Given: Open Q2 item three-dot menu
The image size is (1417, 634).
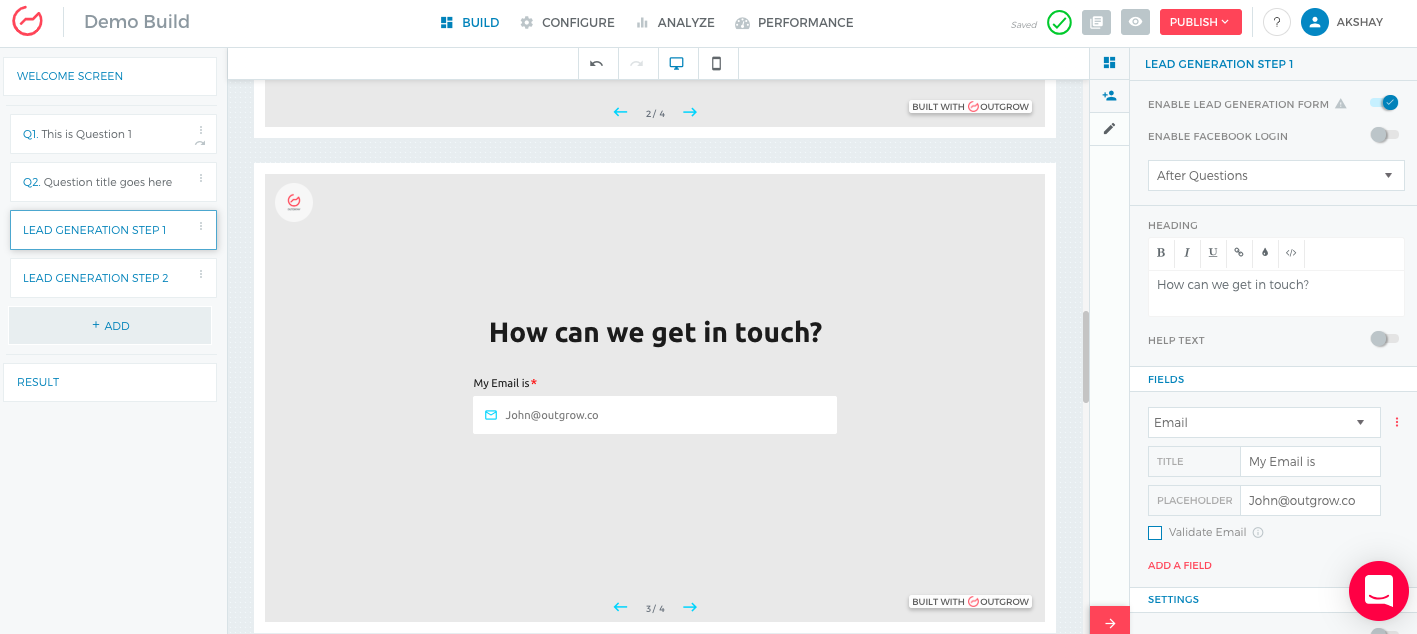Looking at the screenshot, I should point(201,178).
